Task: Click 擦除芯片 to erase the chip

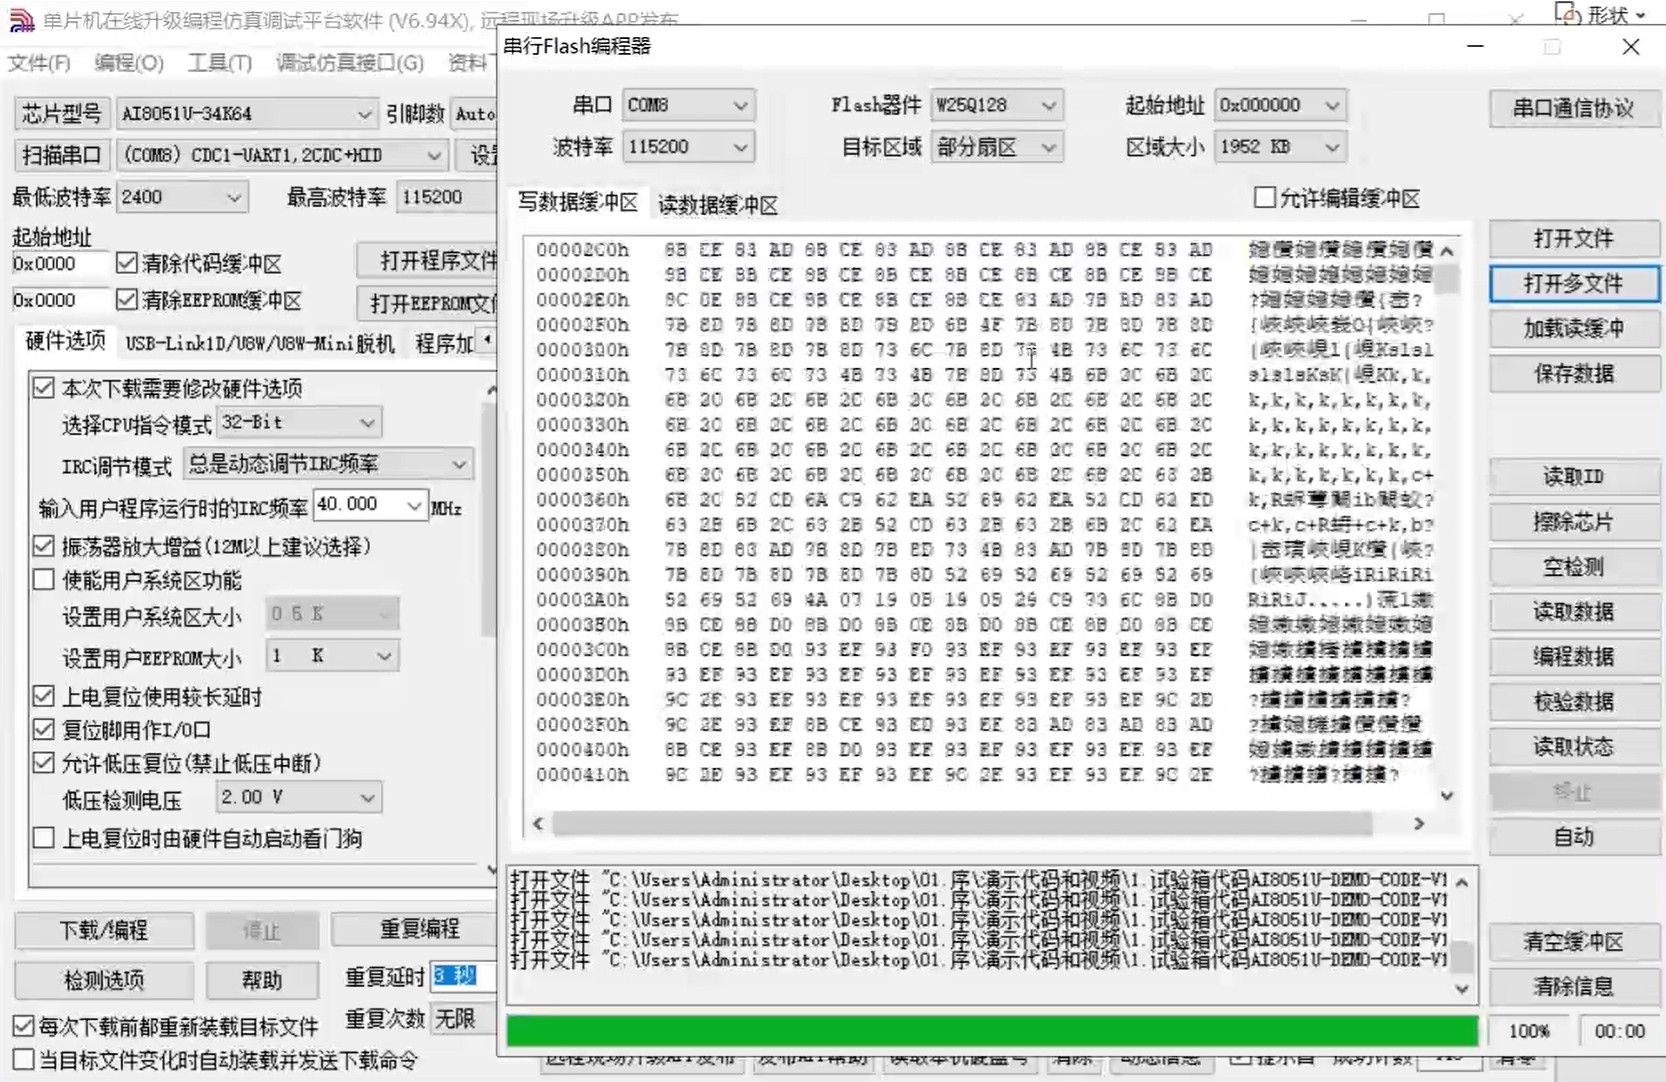Action: point(1573,521)
